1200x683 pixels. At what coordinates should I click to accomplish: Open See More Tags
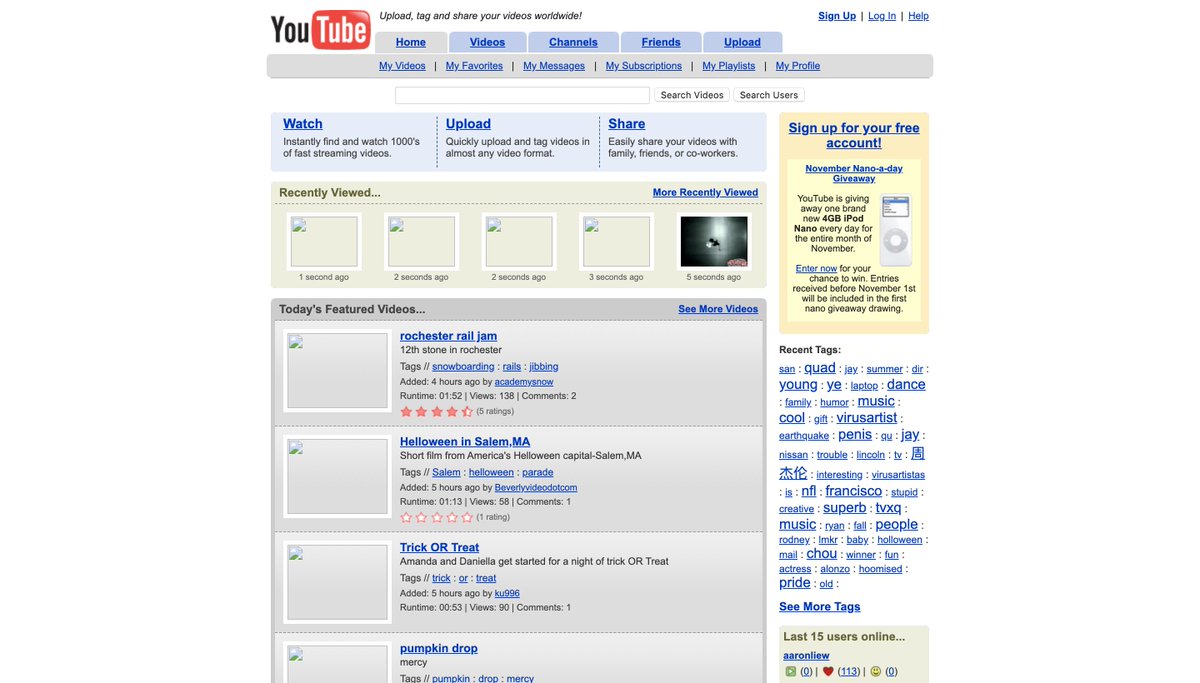click(820, 607)
